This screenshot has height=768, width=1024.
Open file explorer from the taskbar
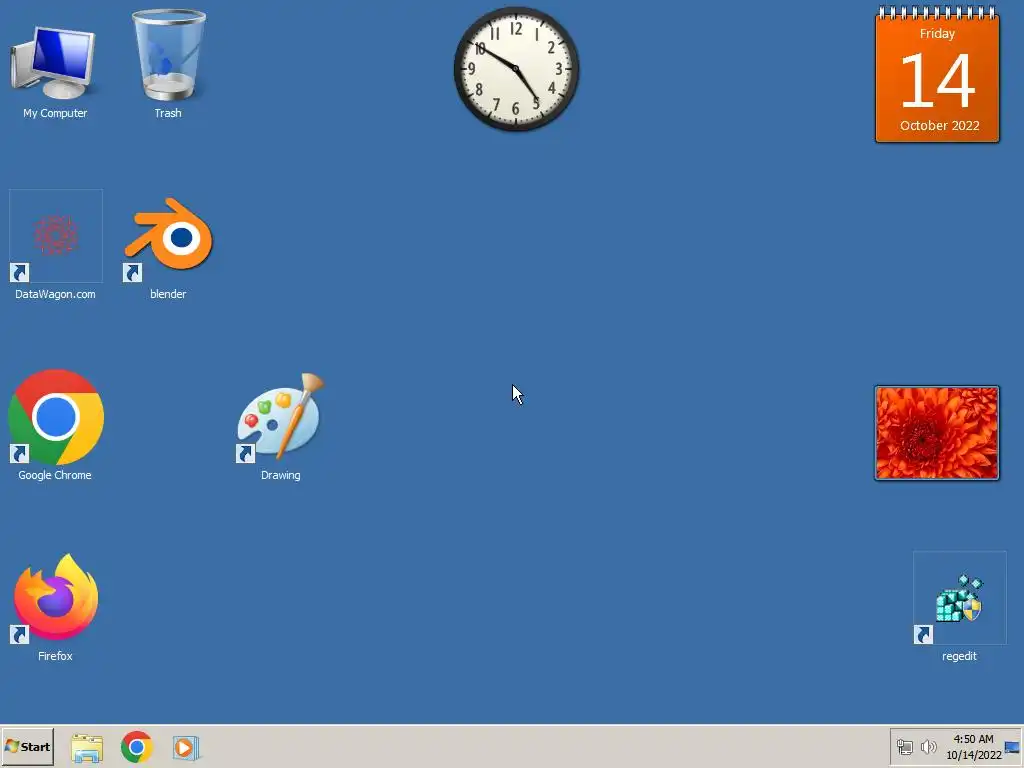[87, 747]
